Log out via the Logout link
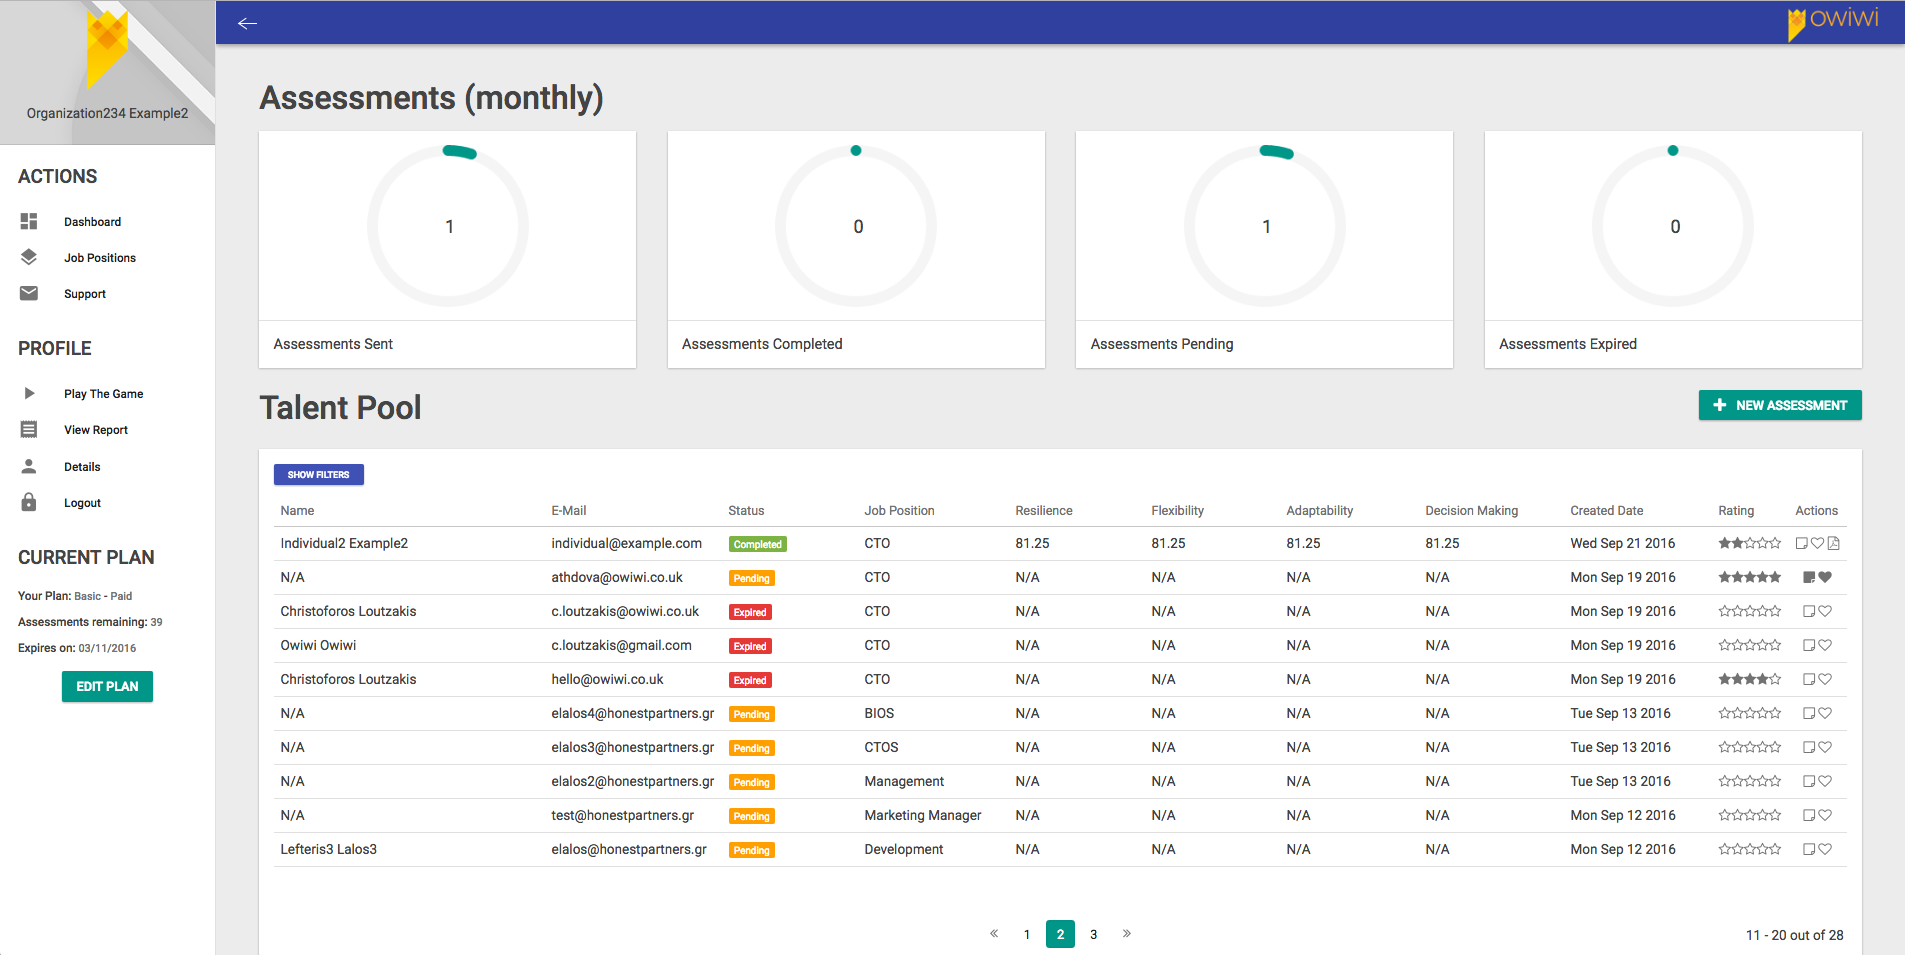1905x955 pixels. [x=82, y=503]
